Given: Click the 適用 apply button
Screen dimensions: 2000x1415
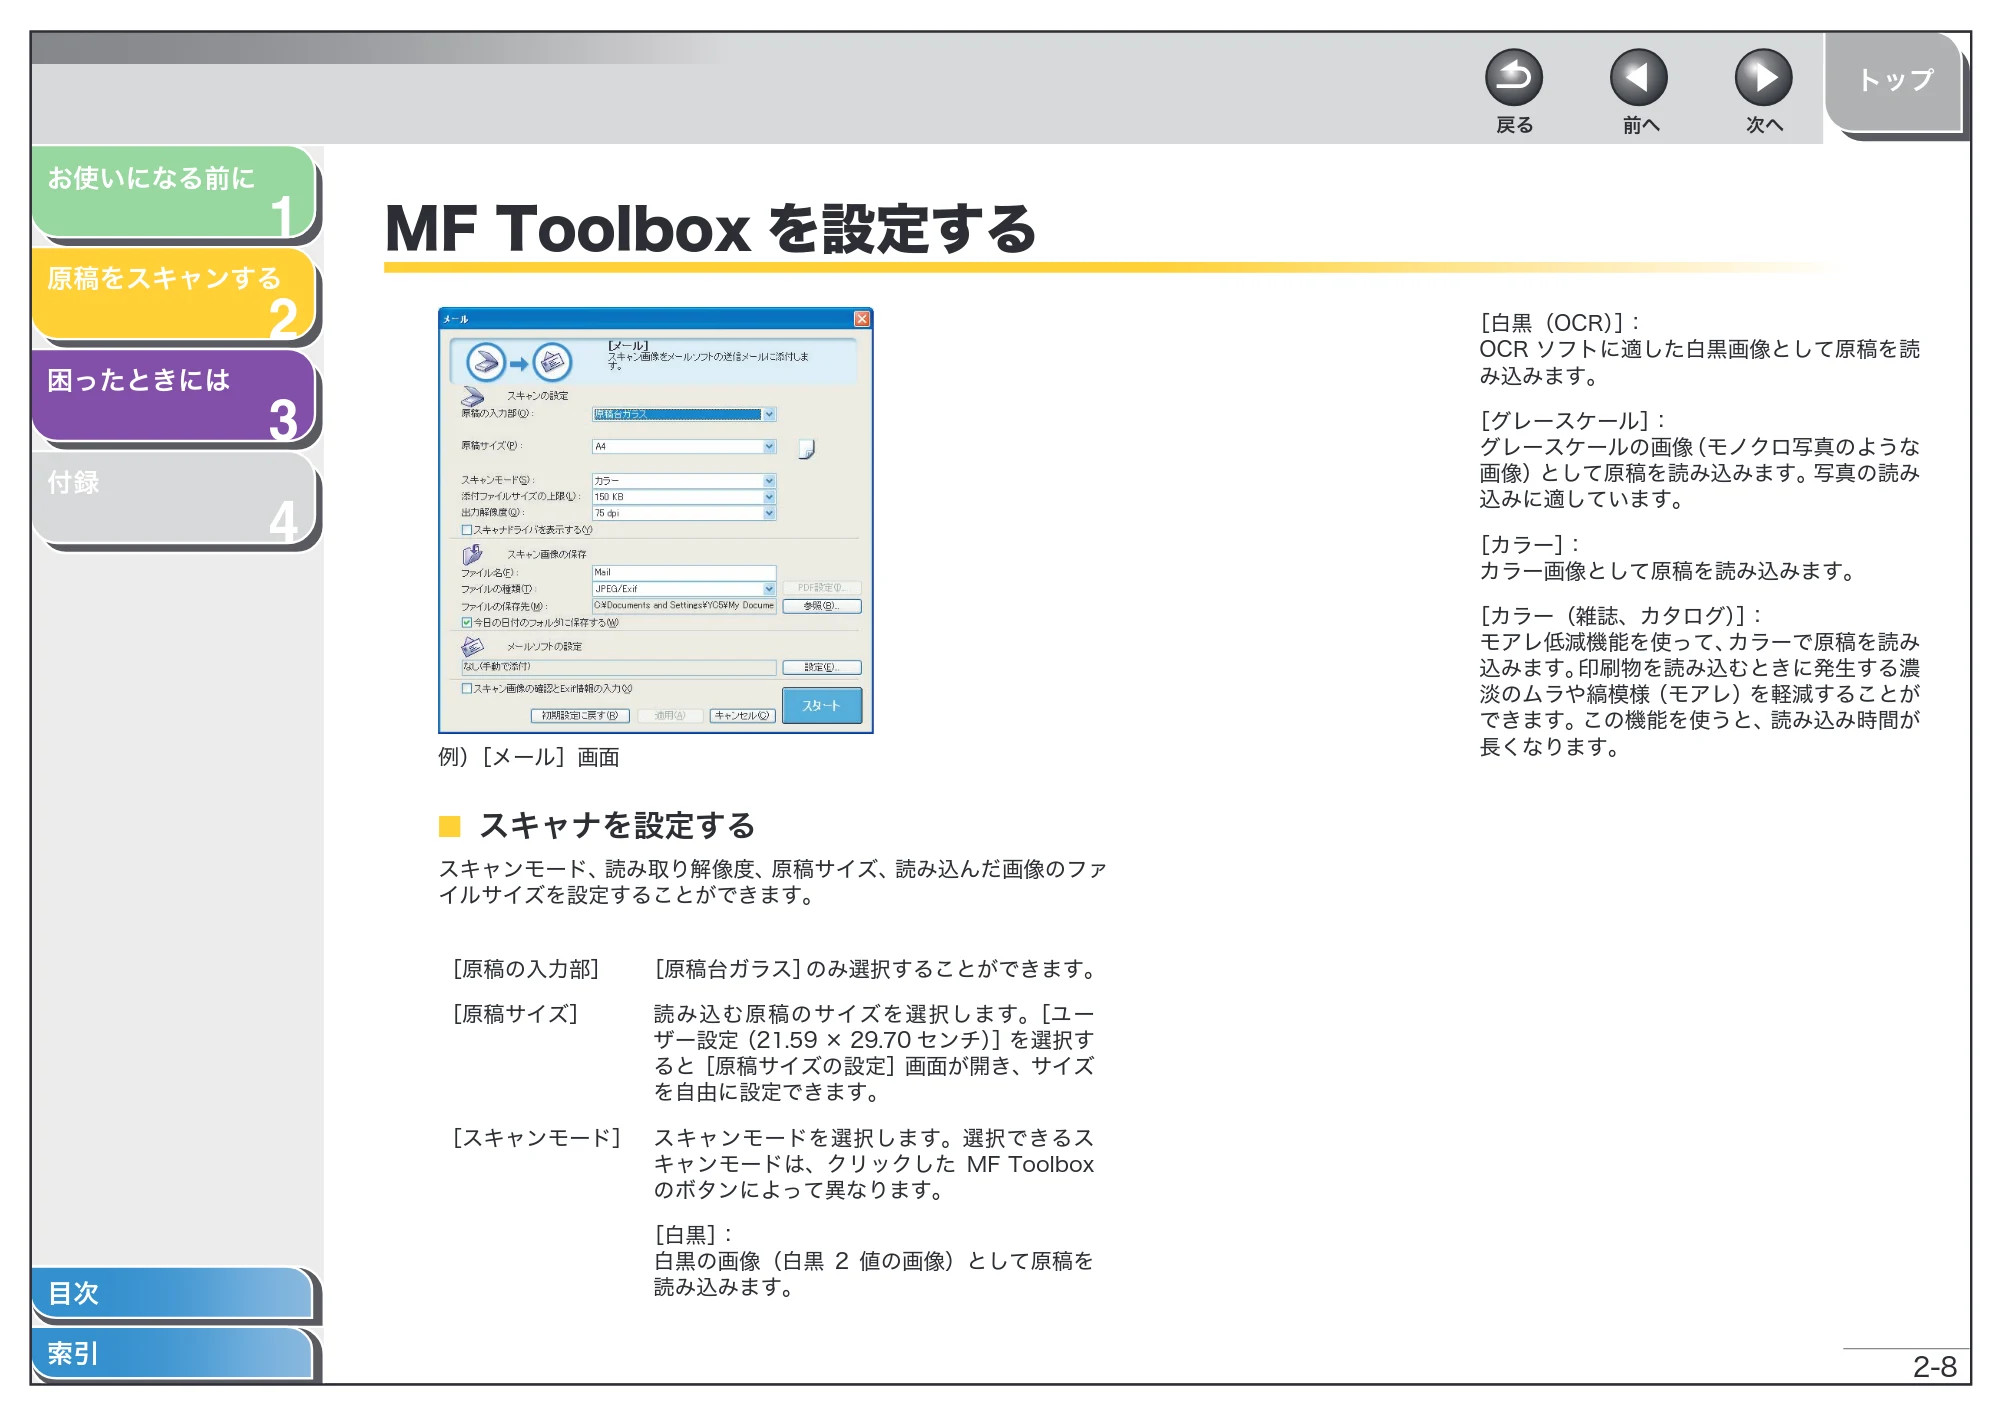Looking at the screenshot, I should (x=670, y=715).
